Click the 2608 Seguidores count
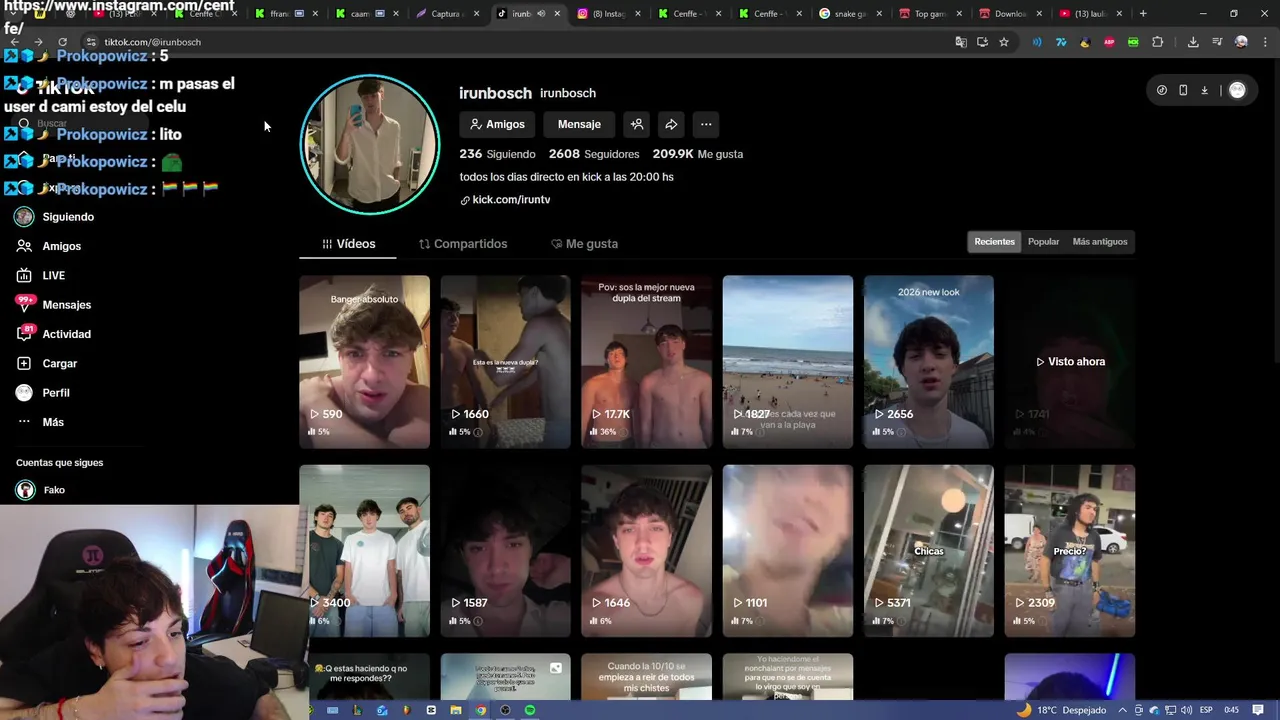This screenshot has width=1280, height=720. click(x=594, y=154)
